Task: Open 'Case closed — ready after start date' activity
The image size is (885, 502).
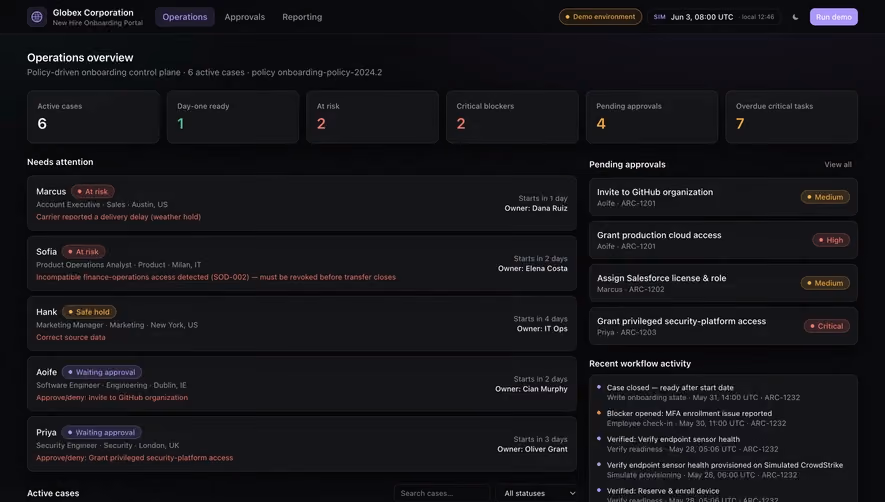Action: [x=723, y=392]
